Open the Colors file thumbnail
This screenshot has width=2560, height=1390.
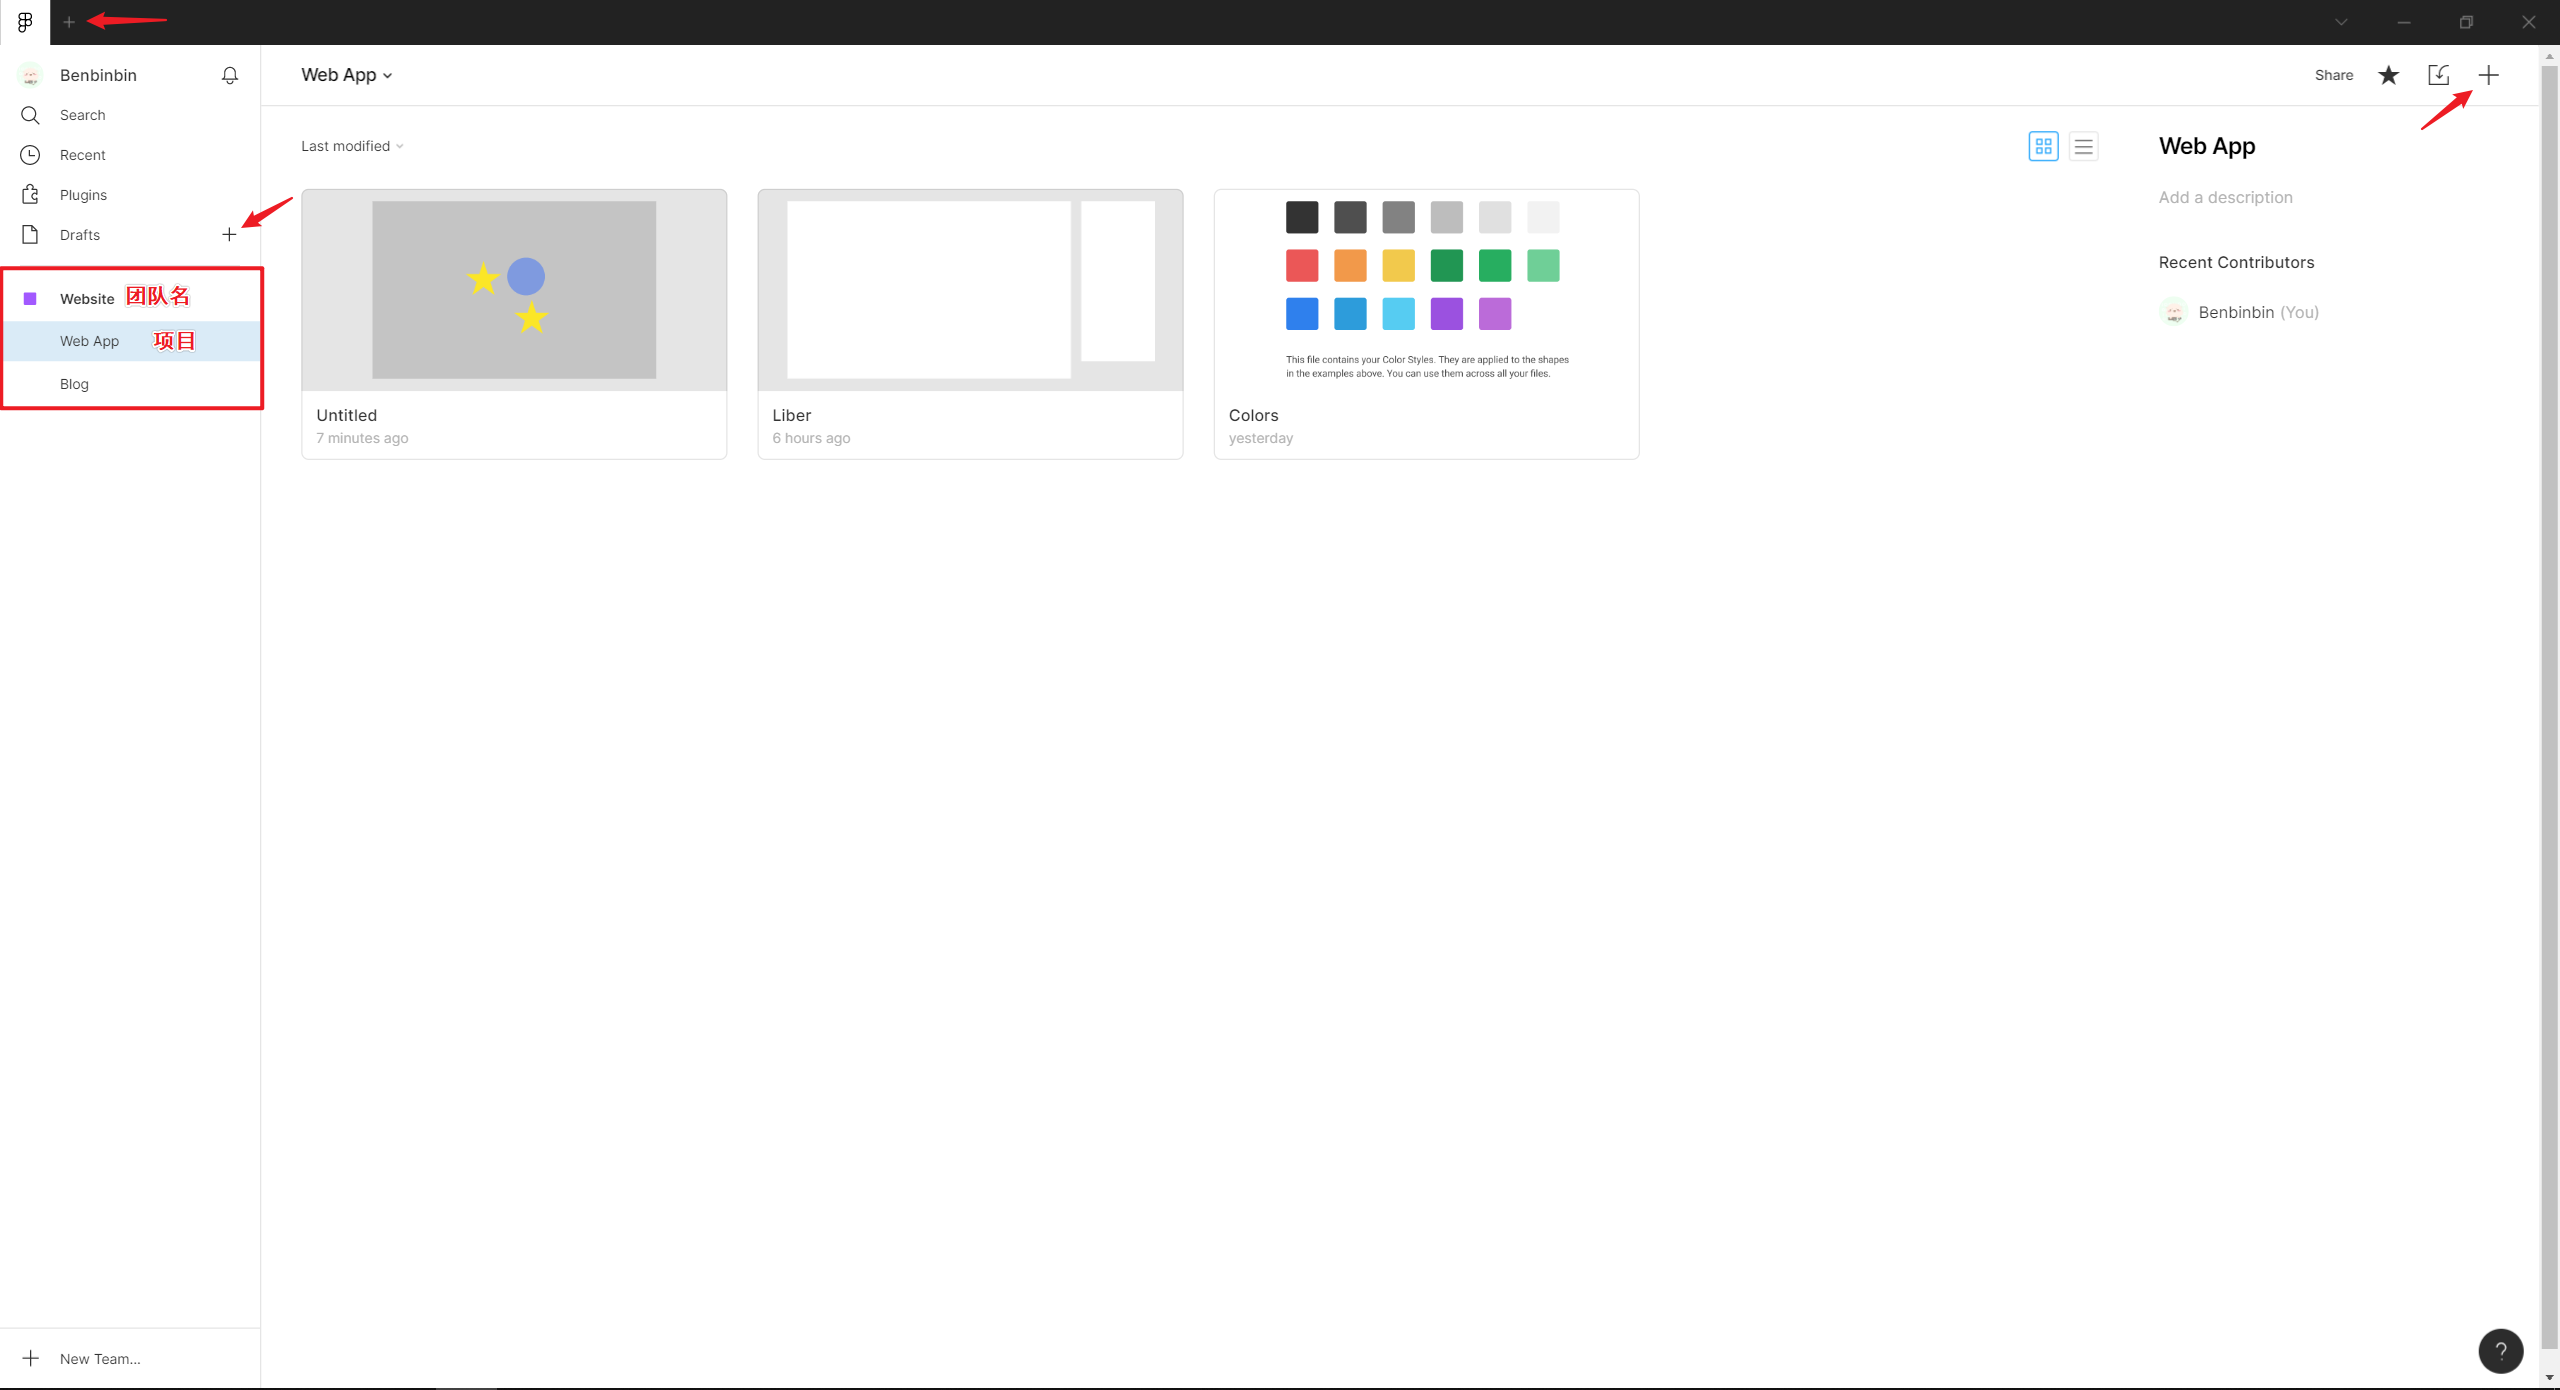[1426, 290]
